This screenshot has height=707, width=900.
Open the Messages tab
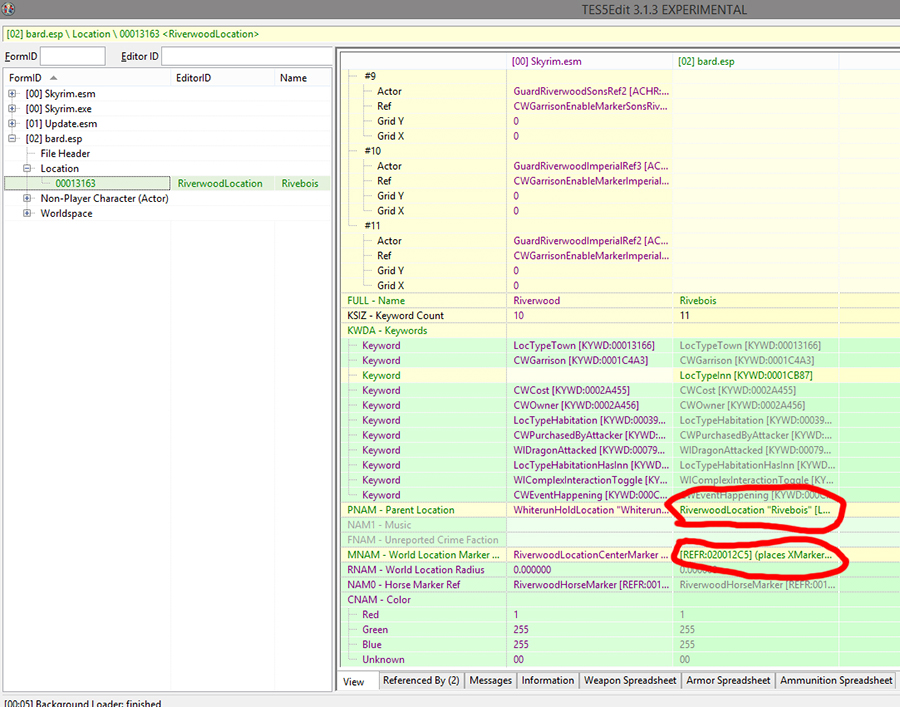pos(490,680)
